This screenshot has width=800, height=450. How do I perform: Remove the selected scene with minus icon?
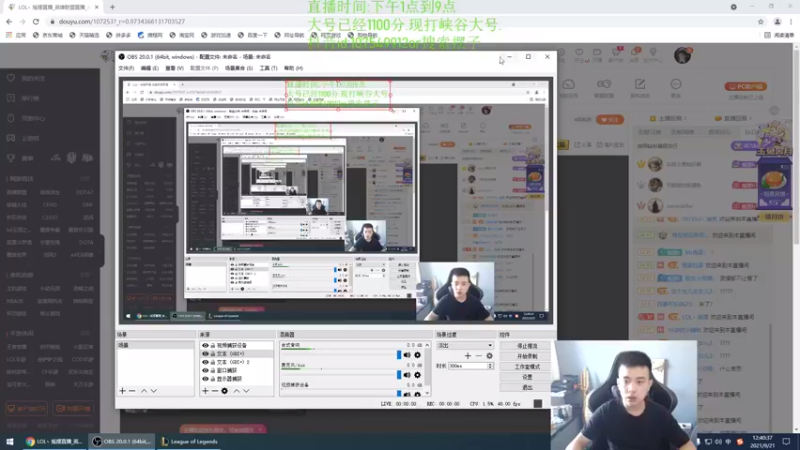132,391
